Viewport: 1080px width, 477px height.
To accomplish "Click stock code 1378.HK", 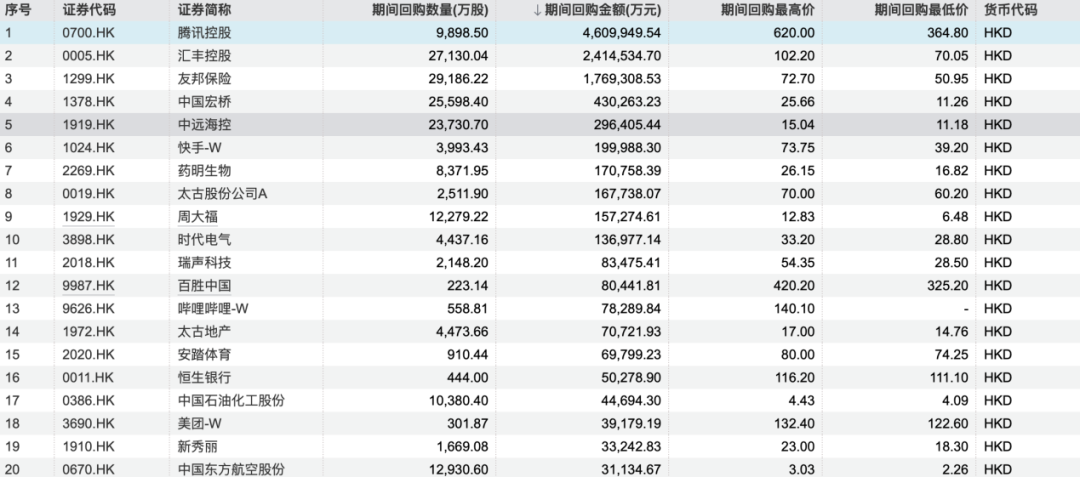I will point(89,101).
